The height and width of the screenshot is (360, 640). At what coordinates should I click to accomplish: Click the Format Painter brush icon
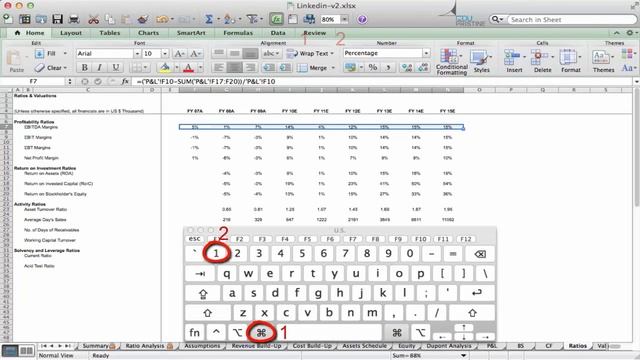point(142,19)
